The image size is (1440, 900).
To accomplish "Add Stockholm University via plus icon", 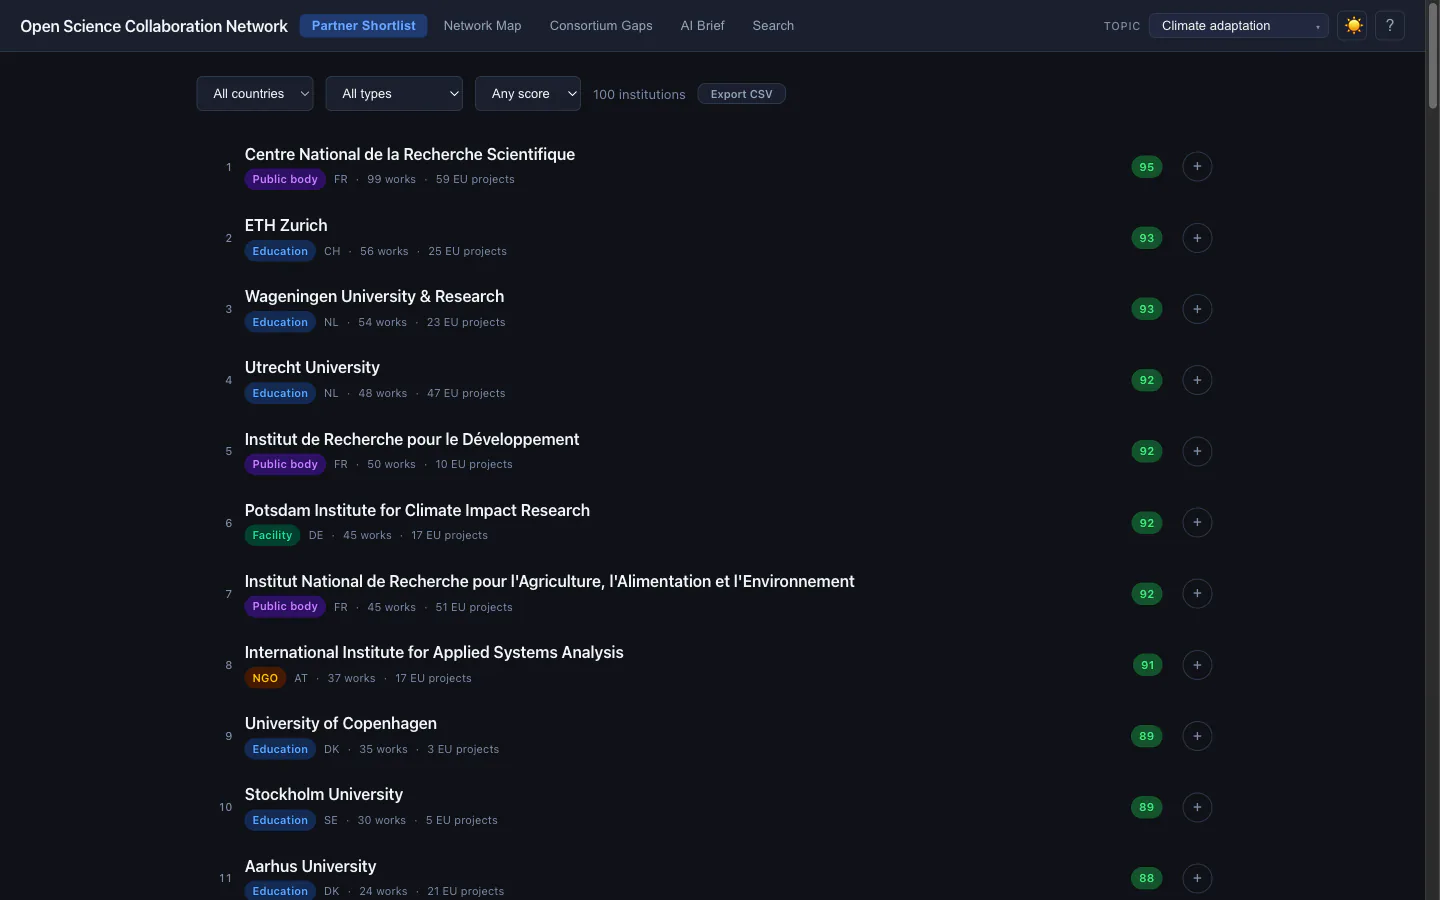I will pos(1197,807).
